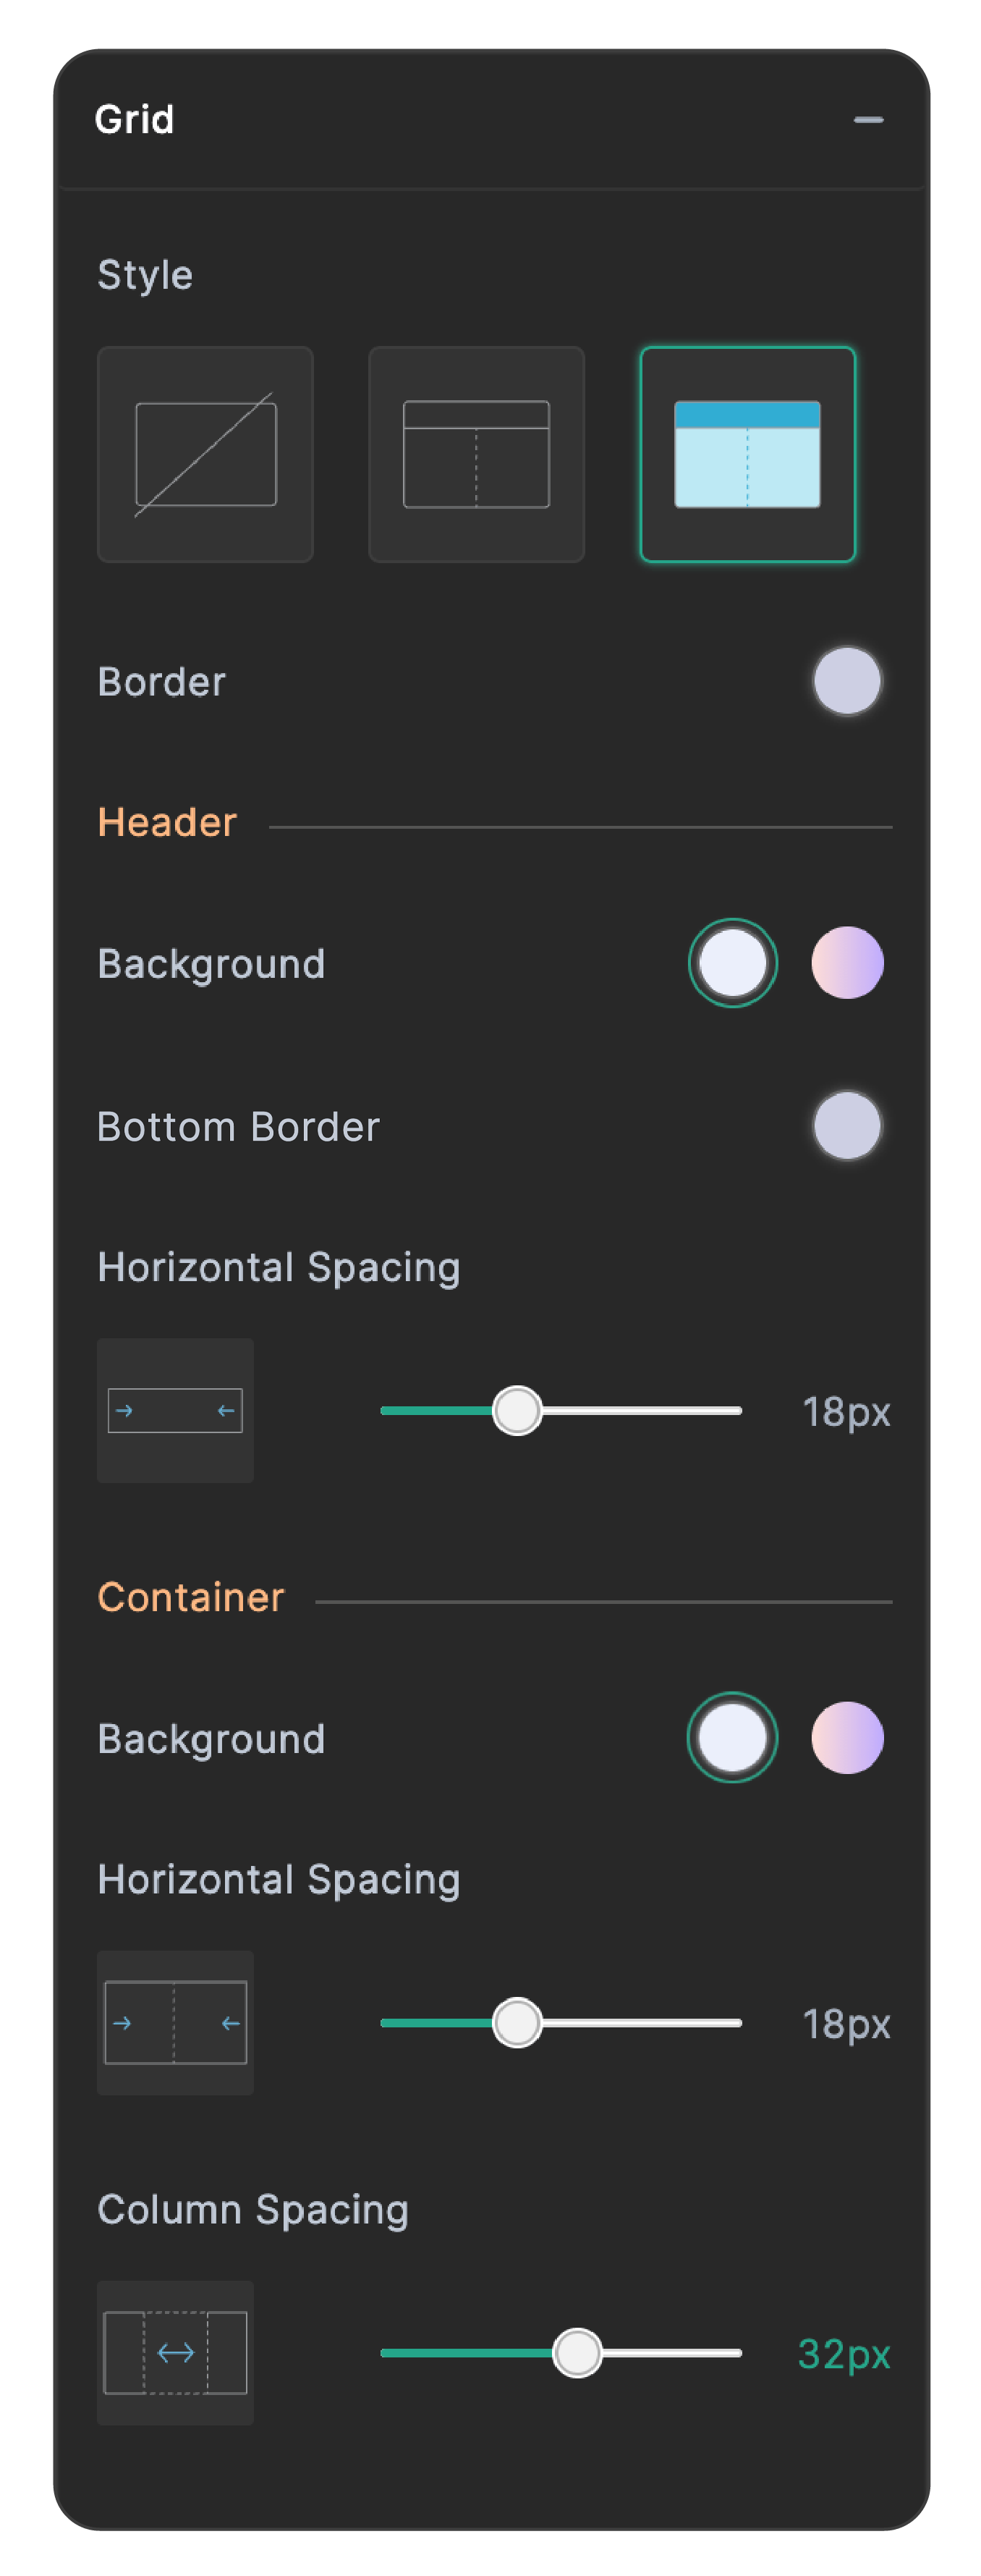Select the filled blue grid style
Viewport: 981px width, 2576px height.
(747, 455)
